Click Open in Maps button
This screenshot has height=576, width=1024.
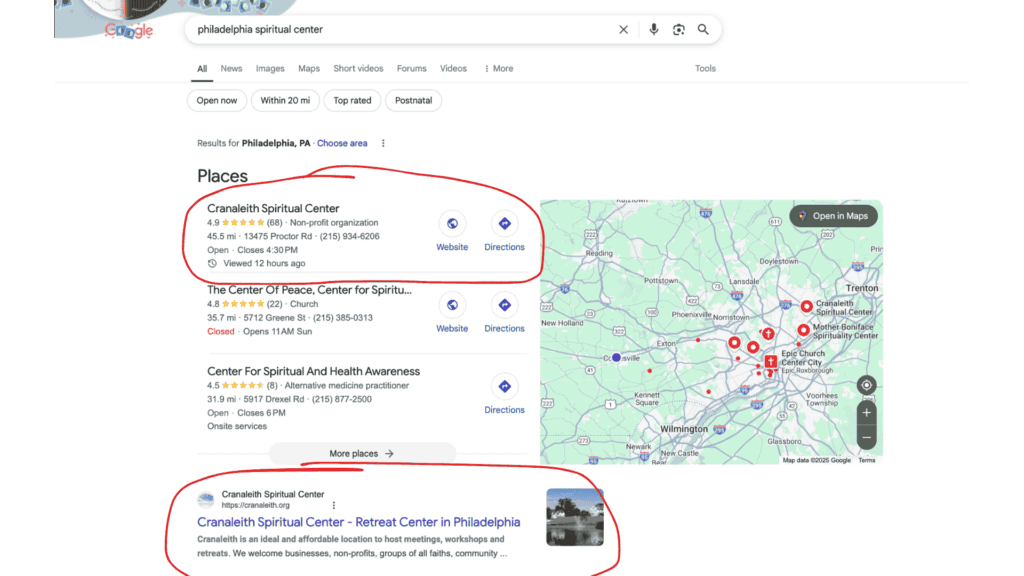point(833,216)
